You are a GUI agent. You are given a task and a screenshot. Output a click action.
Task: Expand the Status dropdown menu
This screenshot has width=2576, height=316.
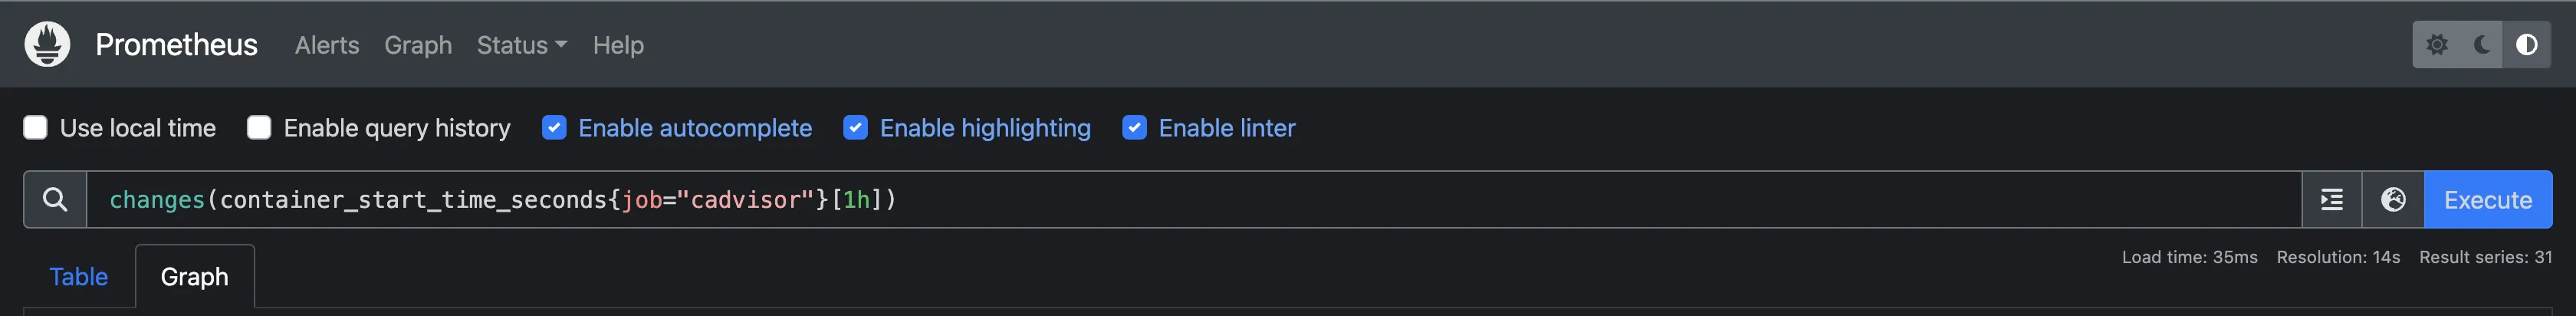(521, 45)
